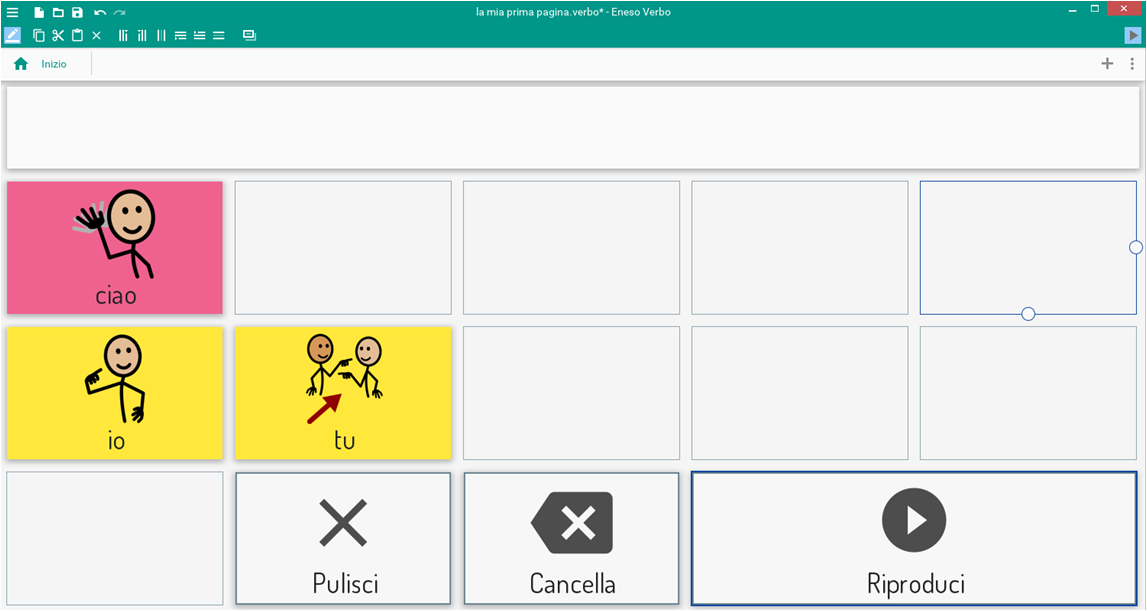Open the hamburger main menu
The height and width of the screenshot is (611, 1147).
(13, 13)
